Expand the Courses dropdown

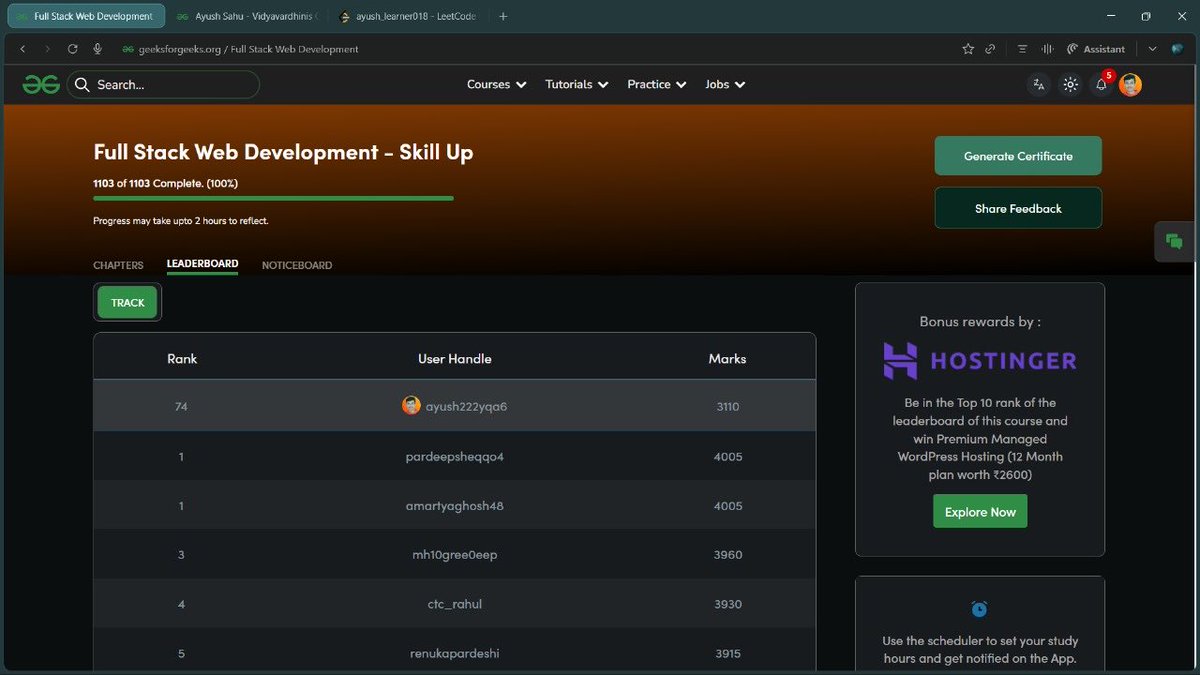pyautogui.click(x=497, y=85)
